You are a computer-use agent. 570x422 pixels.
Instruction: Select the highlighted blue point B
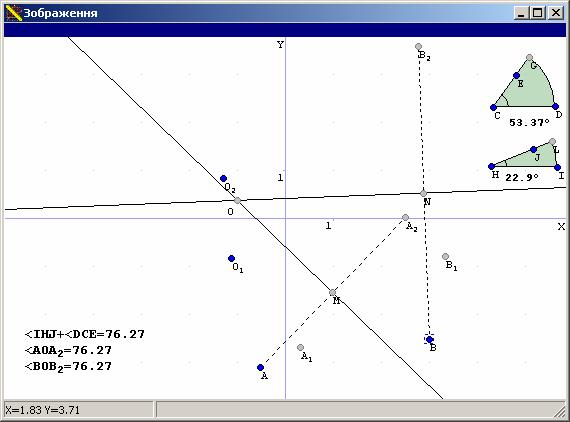[429, 339]
